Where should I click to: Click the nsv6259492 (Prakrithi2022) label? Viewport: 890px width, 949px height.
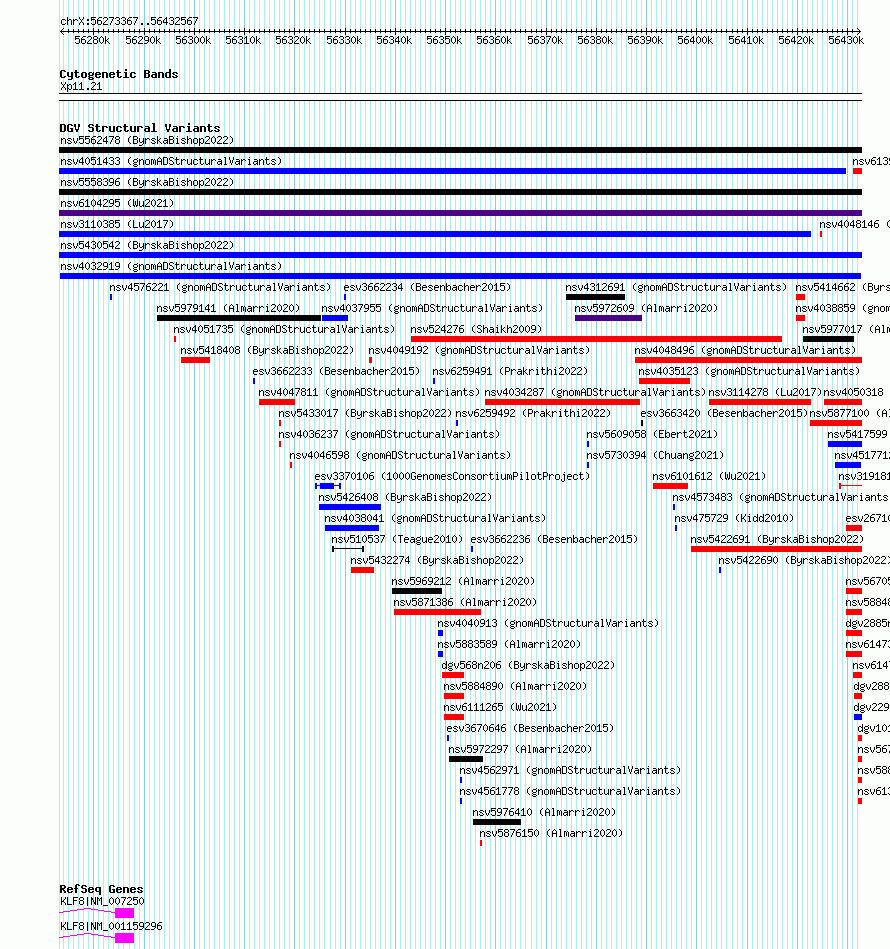[x=533, y=413]
